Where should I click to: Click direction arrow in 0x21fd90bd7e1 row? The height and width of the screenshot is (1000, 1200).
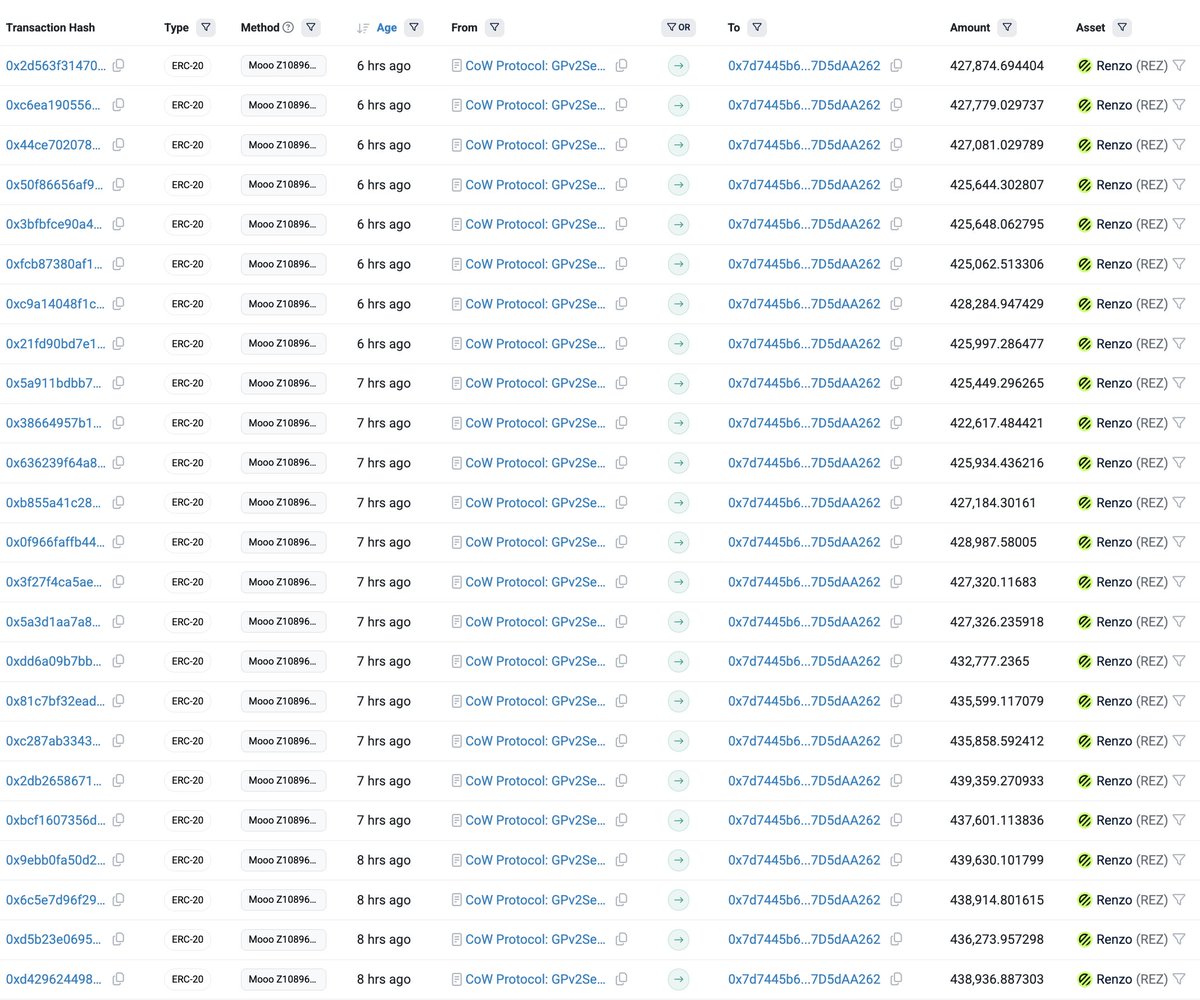click(679, 344)
